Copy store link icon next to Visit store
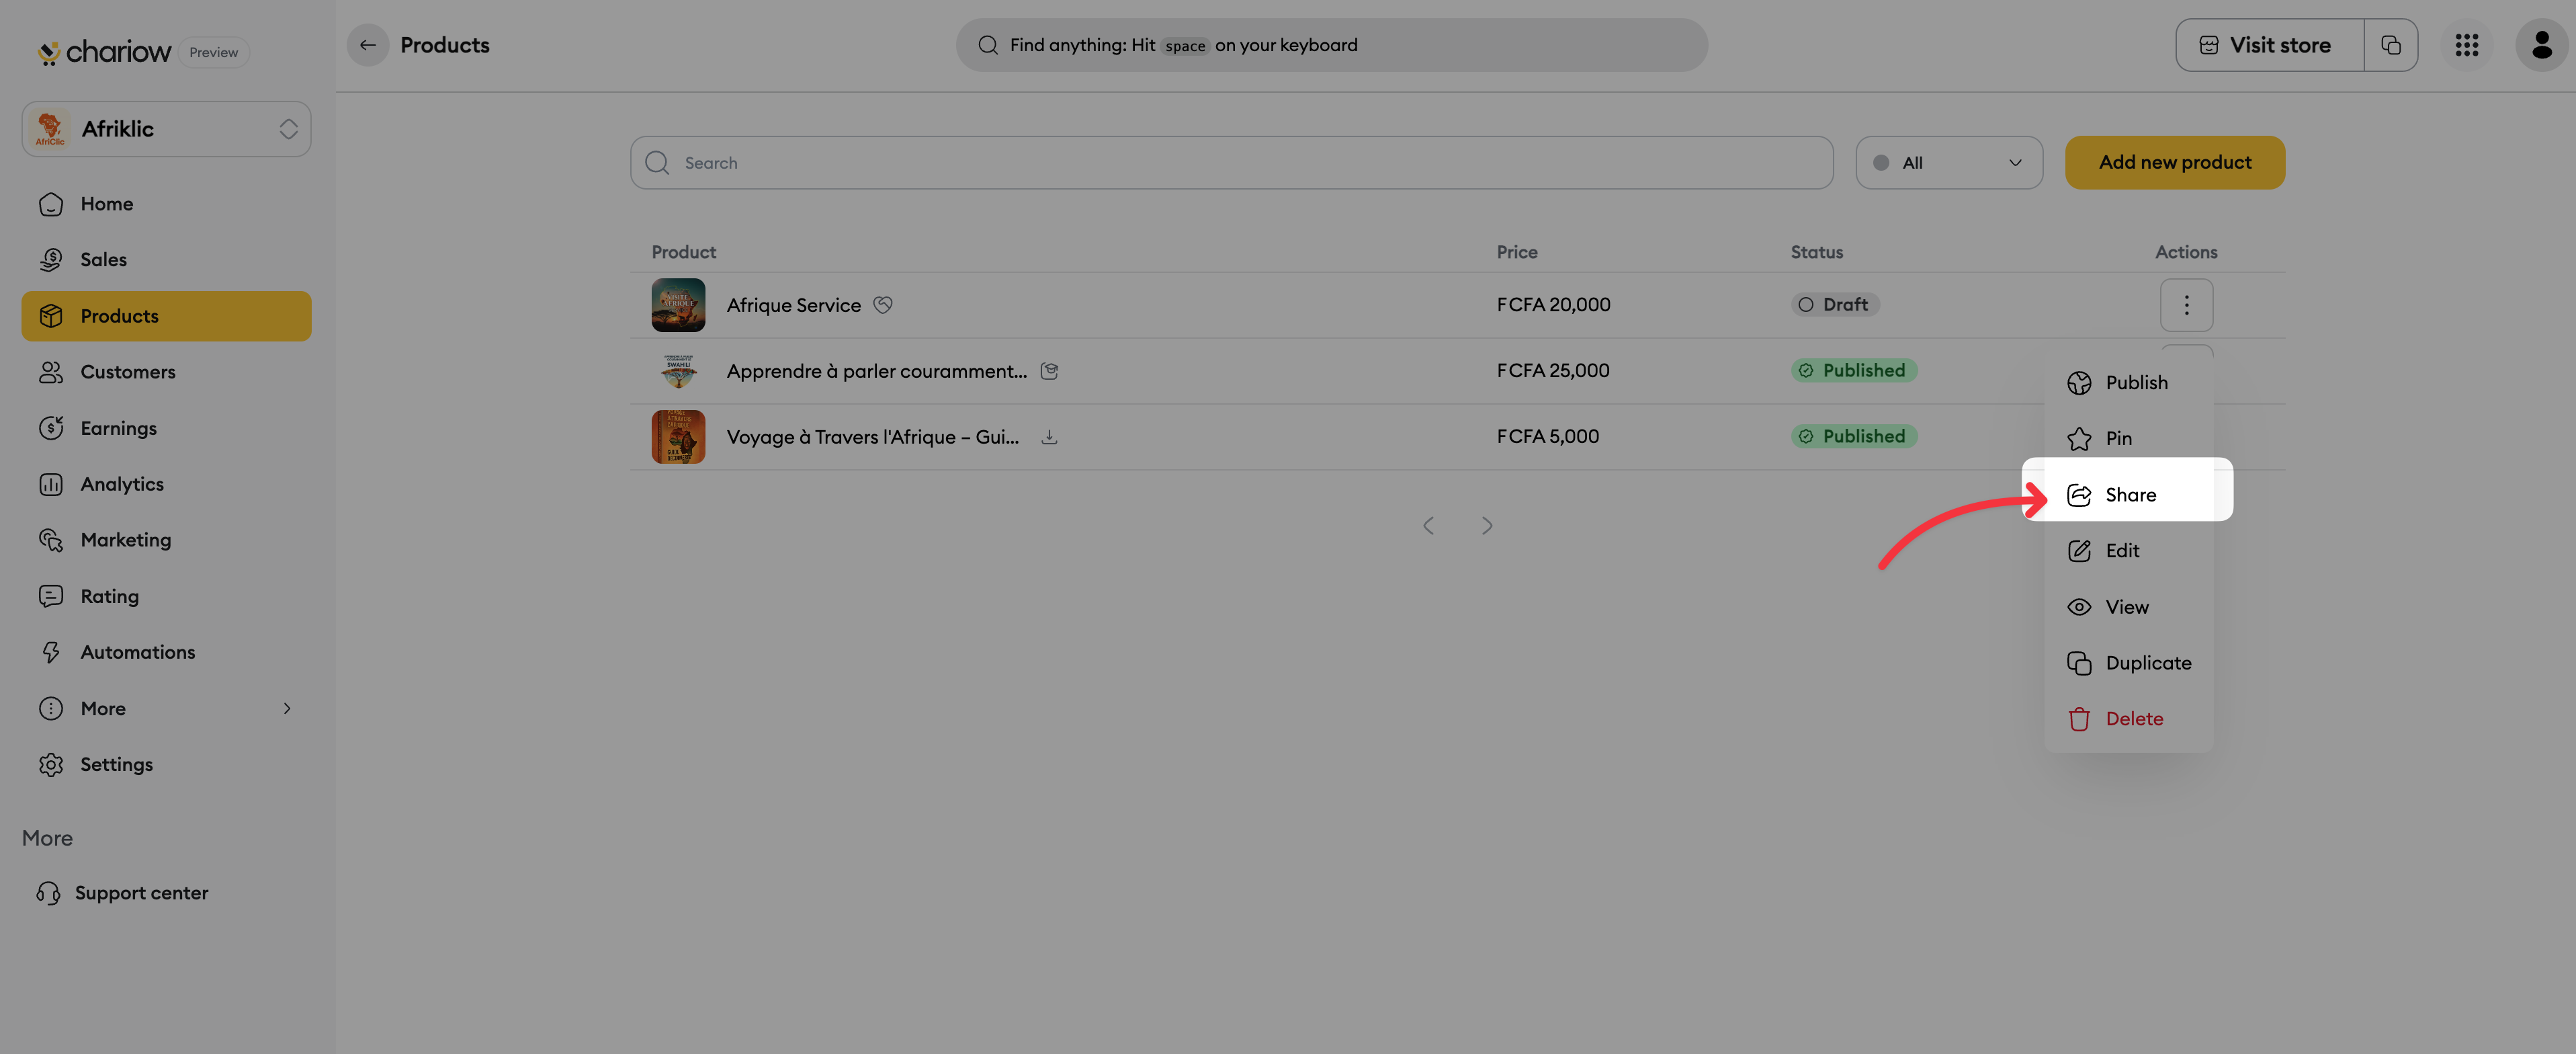 (x=2391, y=45)
